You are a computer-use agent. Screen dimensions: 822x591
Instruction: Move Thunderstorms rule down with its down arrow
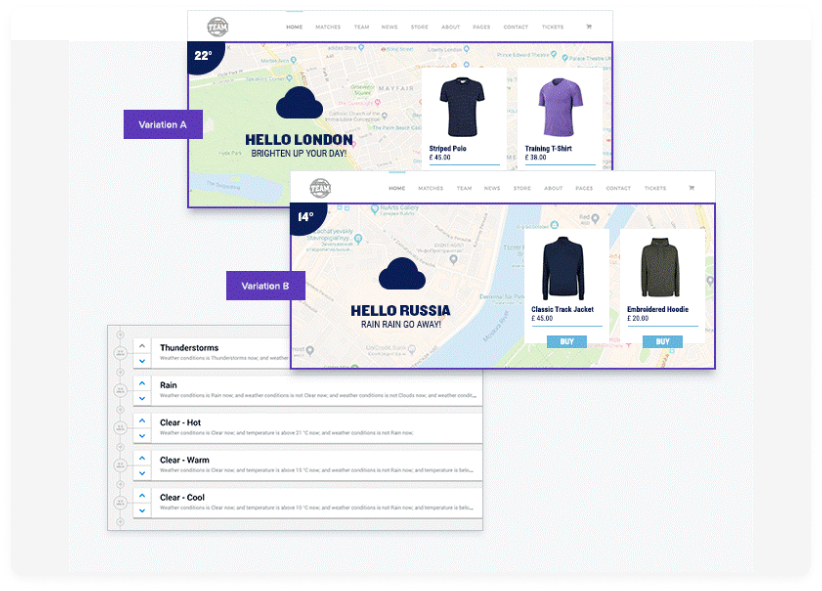pyautogui.click(x=142, y=361)
